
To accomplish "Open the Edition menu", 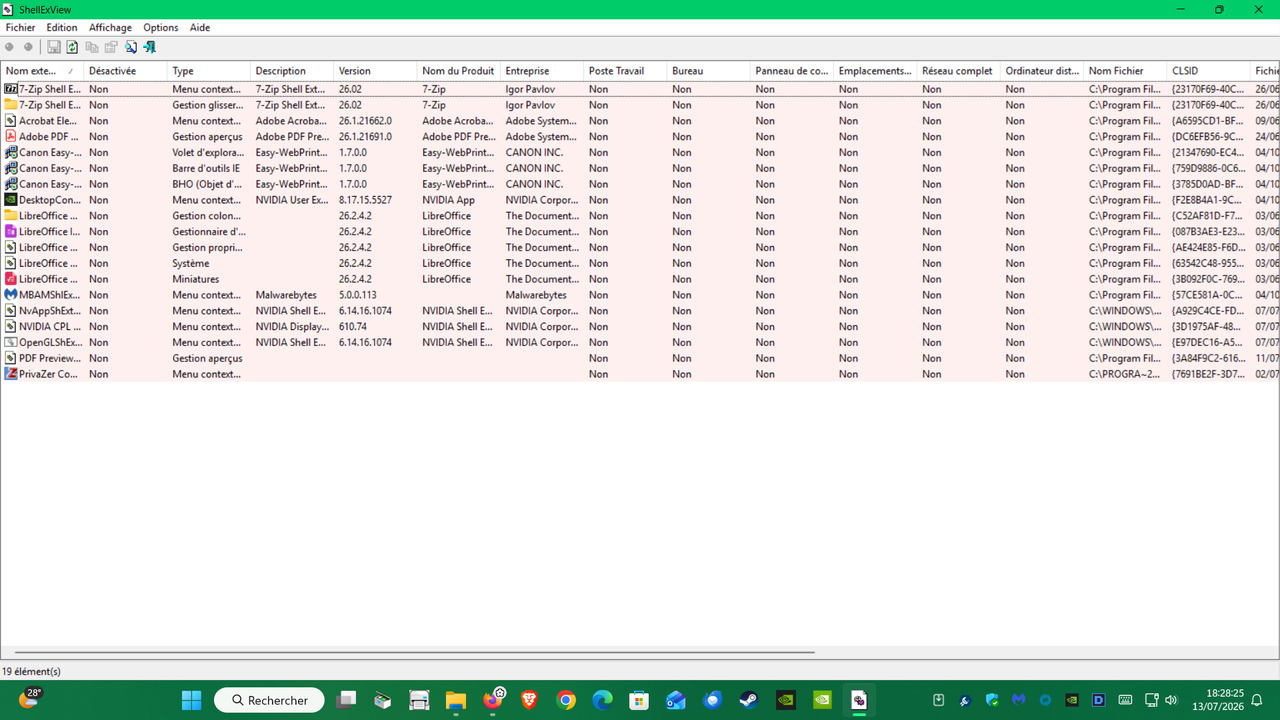I will (62, 28).
